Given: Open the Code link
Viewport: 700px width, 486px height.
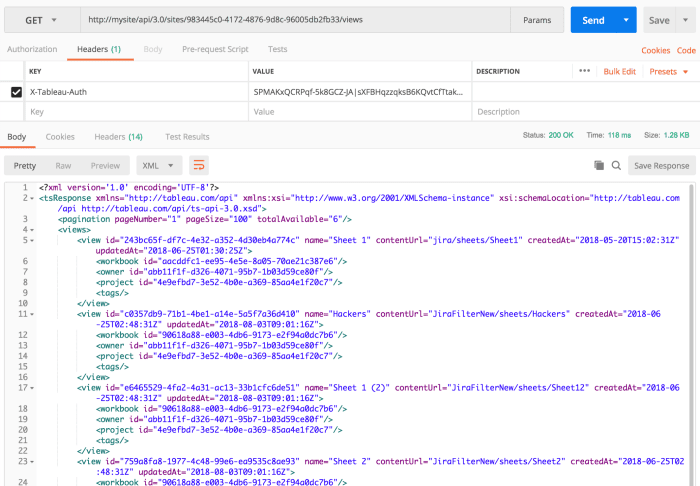Looking at the screenshot, I should click(686, 50).
